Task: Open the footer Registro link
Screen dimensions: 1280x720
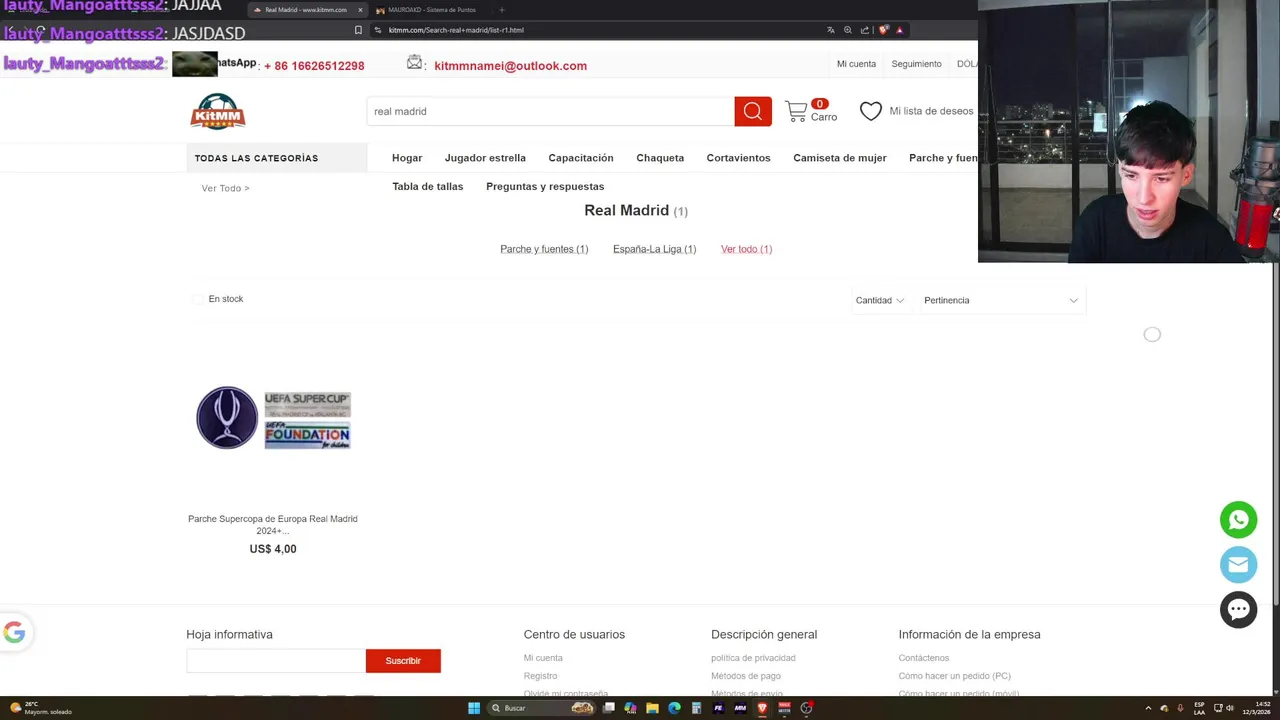Action: [x=540, y=676]
